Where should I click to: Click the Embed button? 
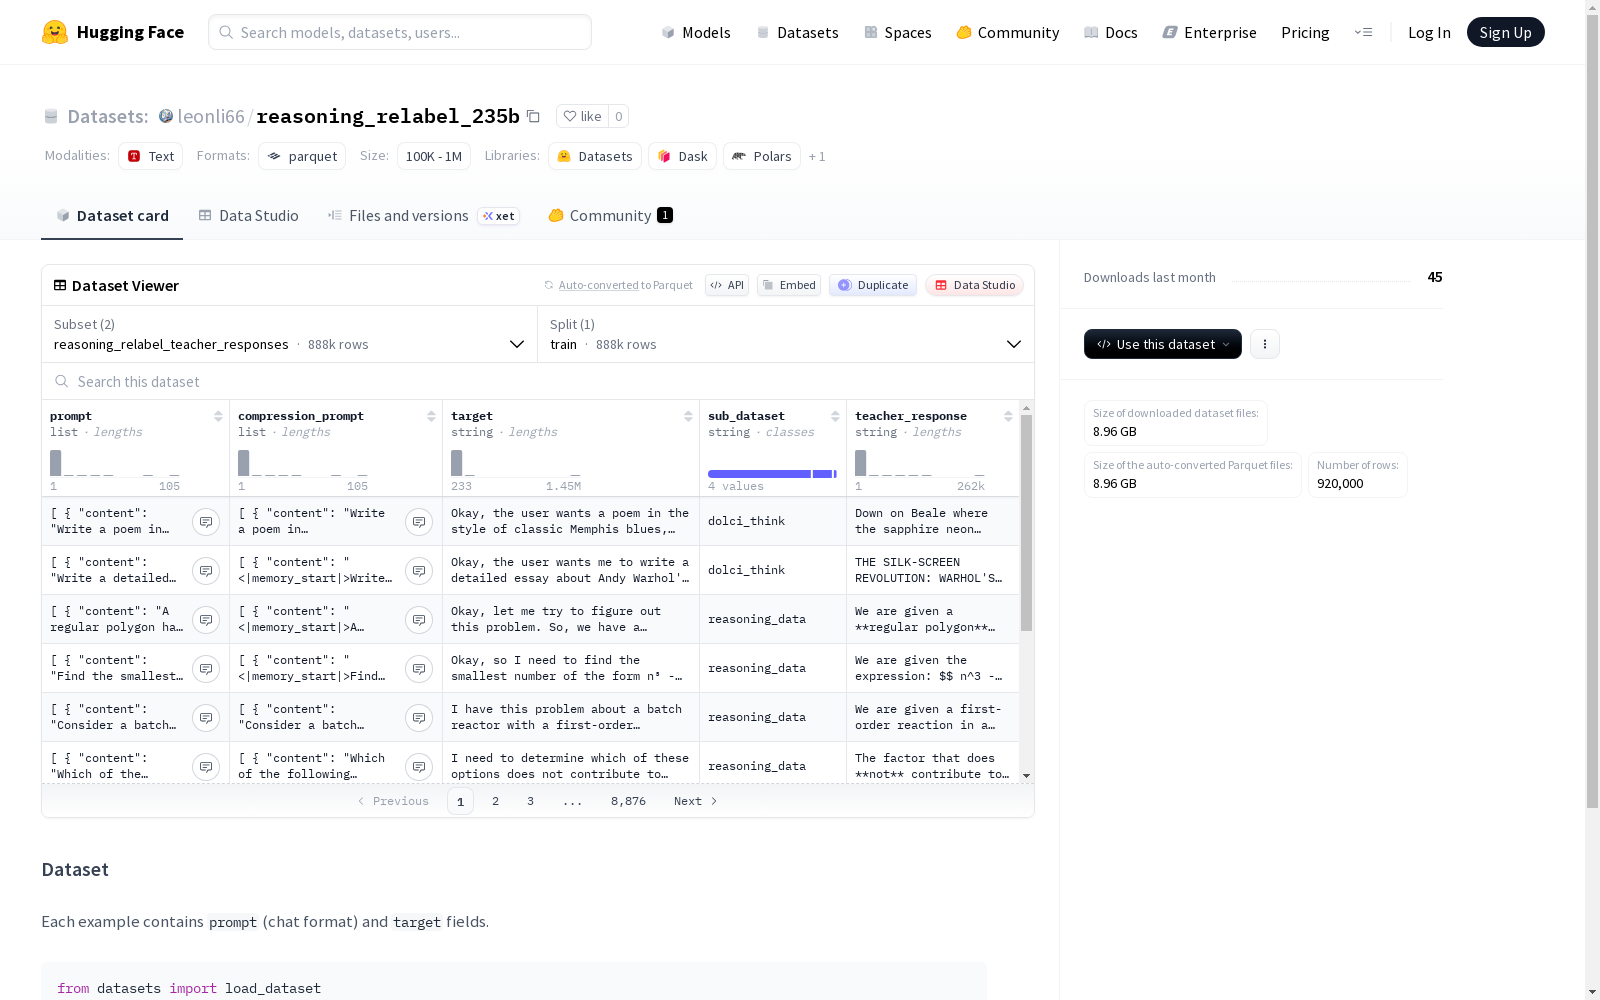point(789,285)
